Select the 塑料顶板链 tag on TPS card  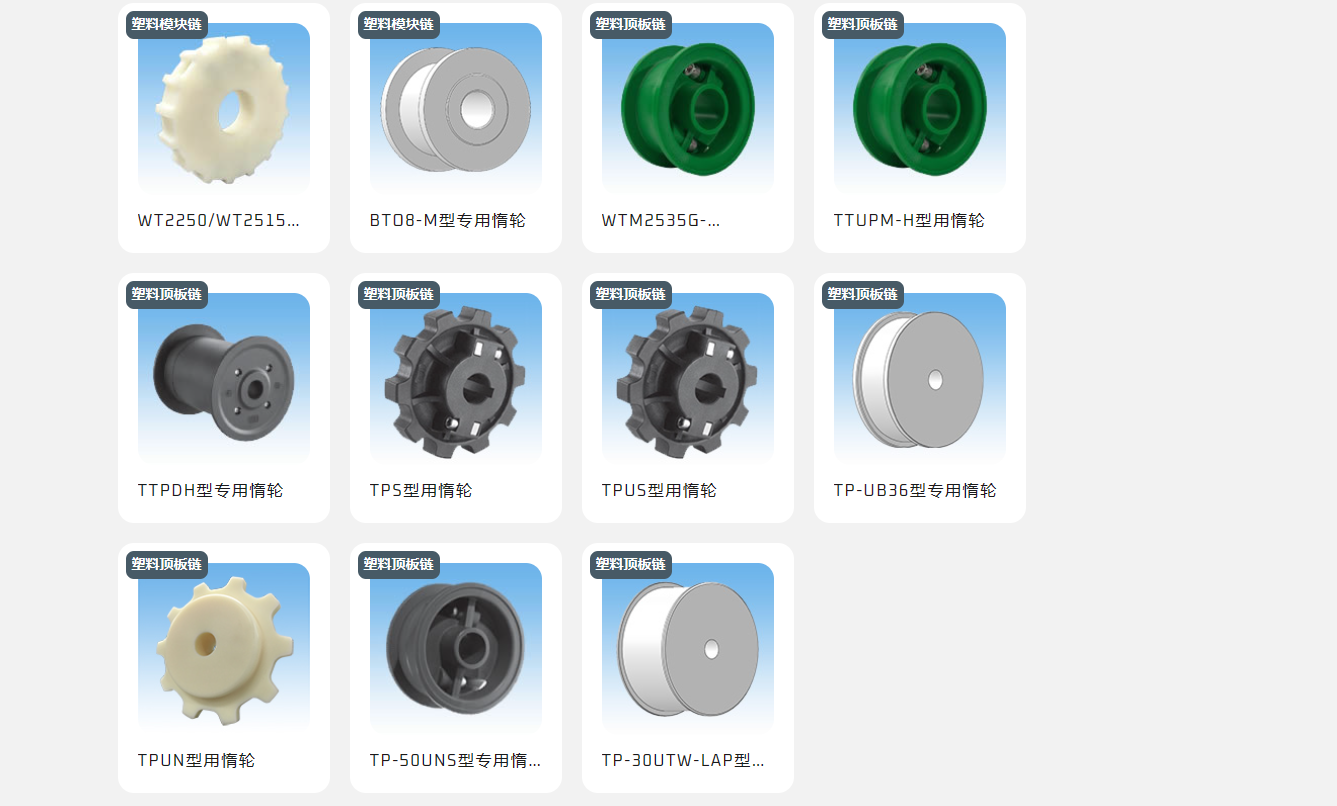(x=399, y=295)
